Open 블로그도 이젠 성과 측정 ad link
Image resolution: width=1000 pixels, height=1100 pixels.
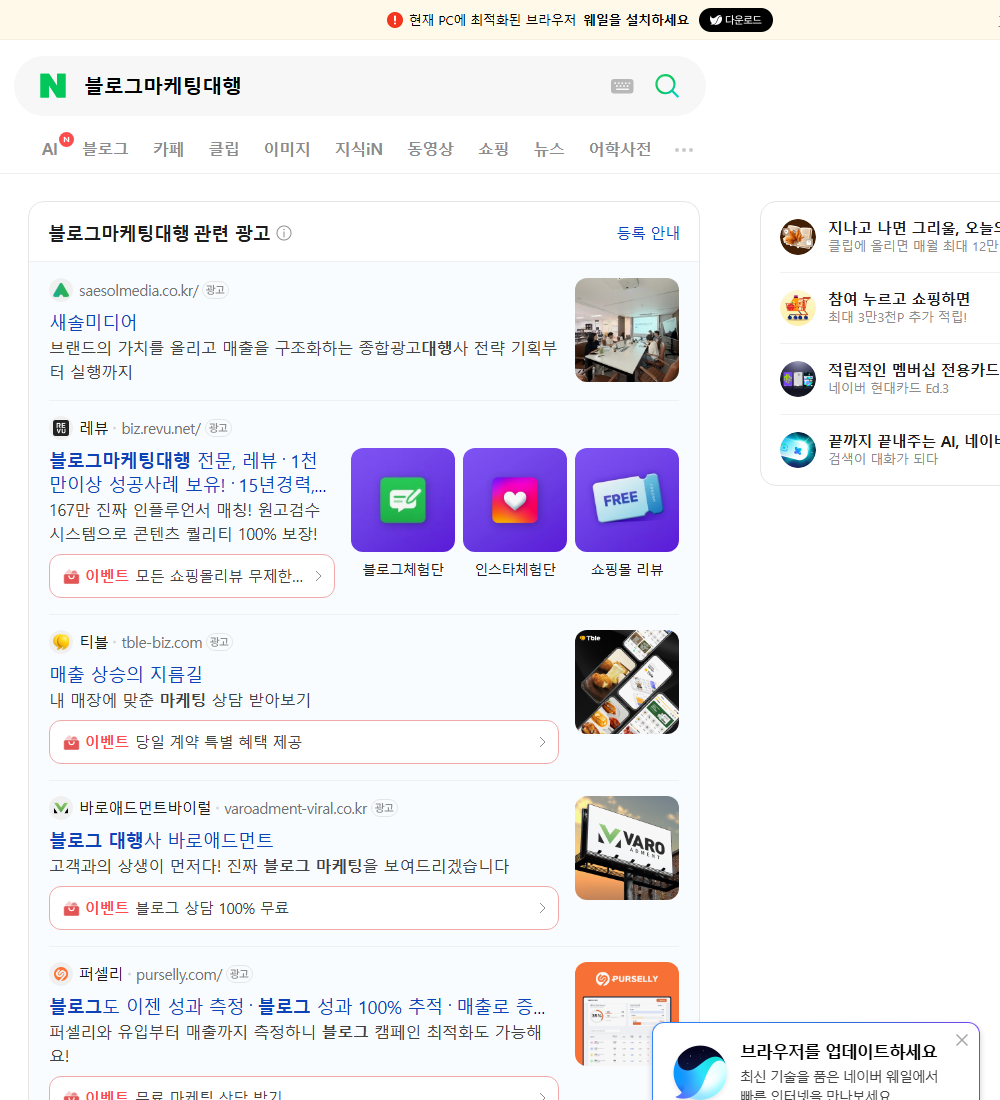[298, 1006]
